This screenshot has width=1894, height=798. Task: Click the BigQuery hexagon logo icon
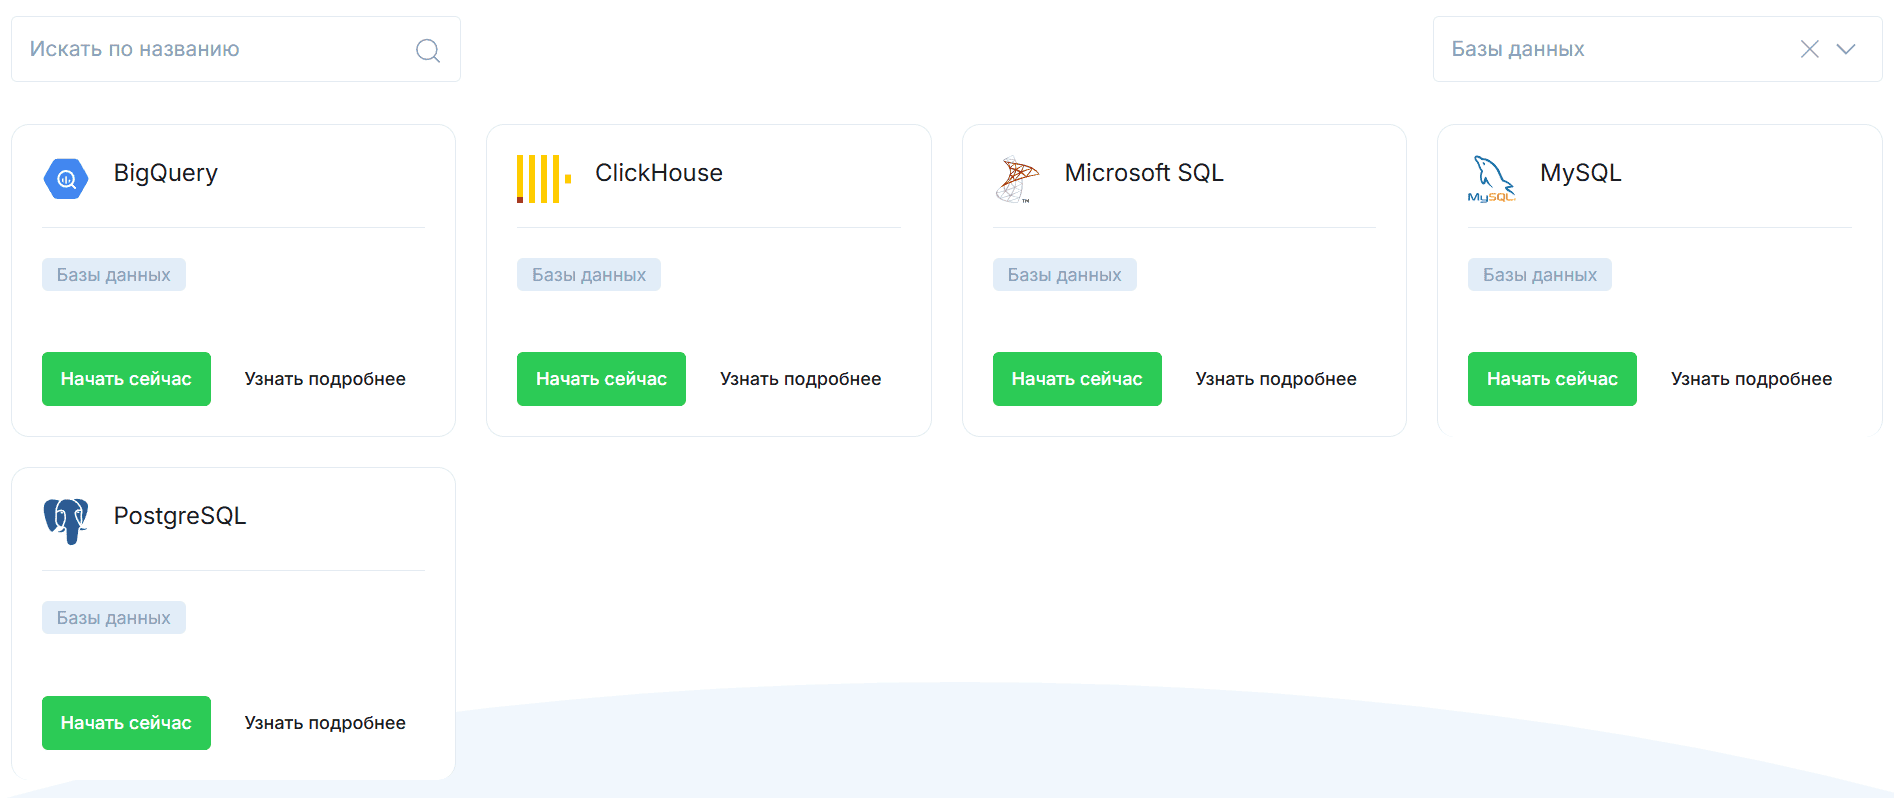click(66, 179)
